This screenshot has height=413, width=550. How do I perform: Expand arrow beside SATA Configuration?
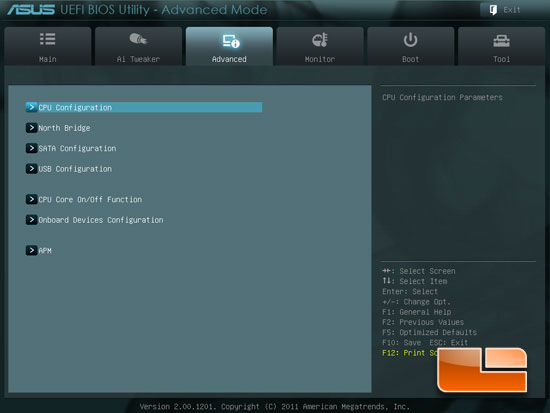click(32, 148)
